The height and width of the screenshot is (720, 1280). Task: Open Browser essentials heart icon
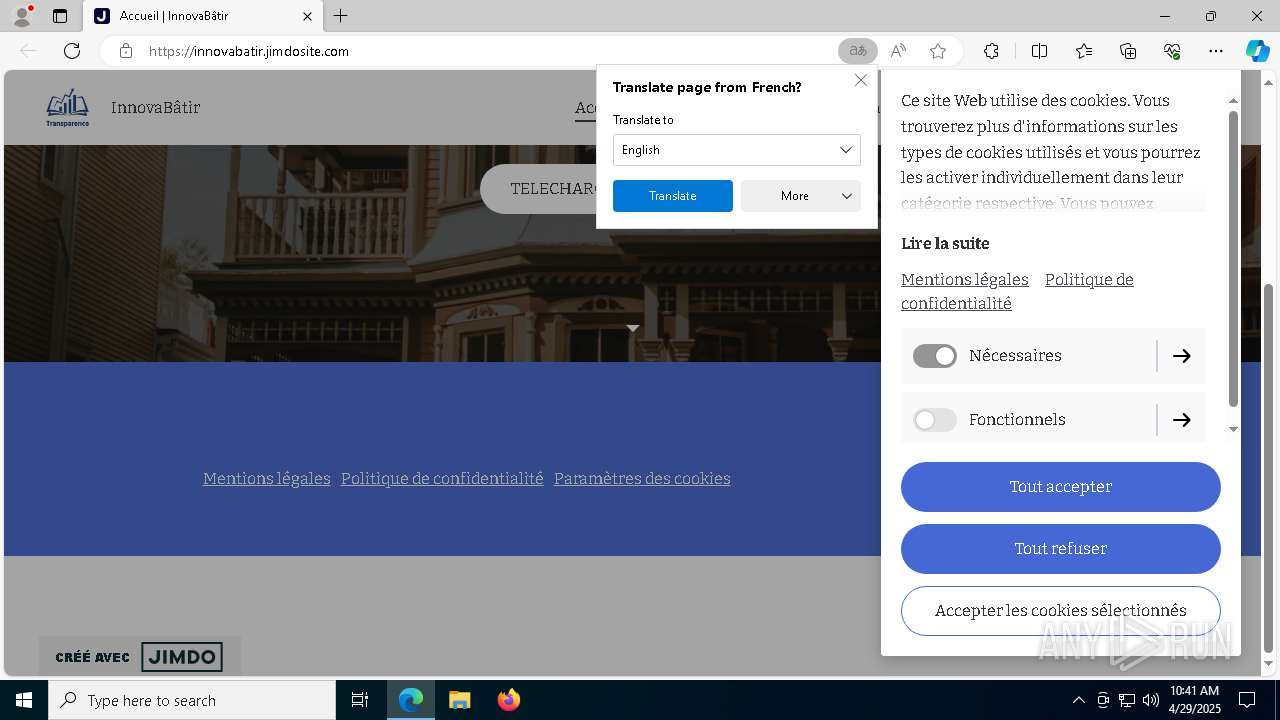(x=1172, y=51)
